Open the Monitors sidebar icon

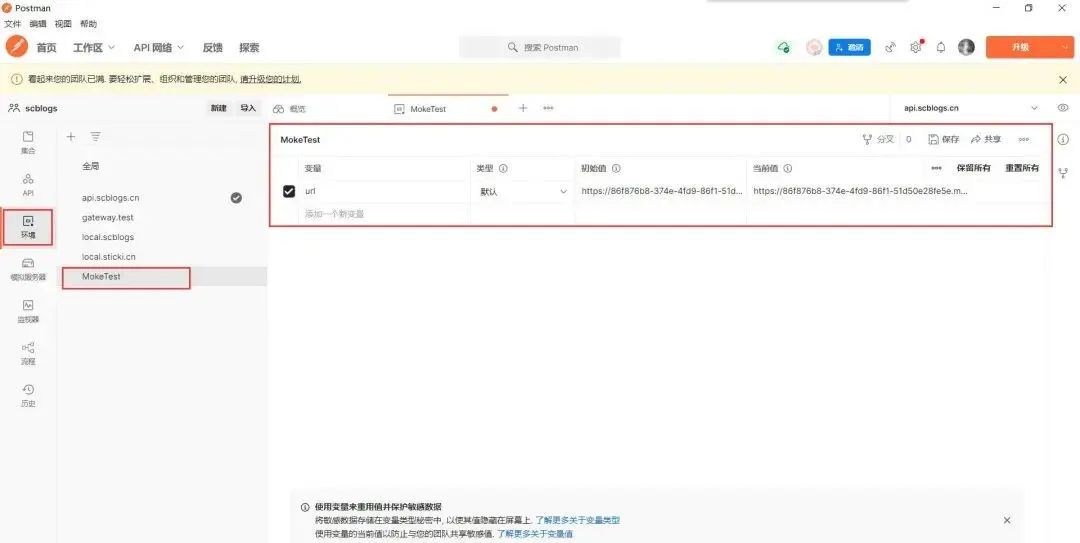click(x=28, y=311)
